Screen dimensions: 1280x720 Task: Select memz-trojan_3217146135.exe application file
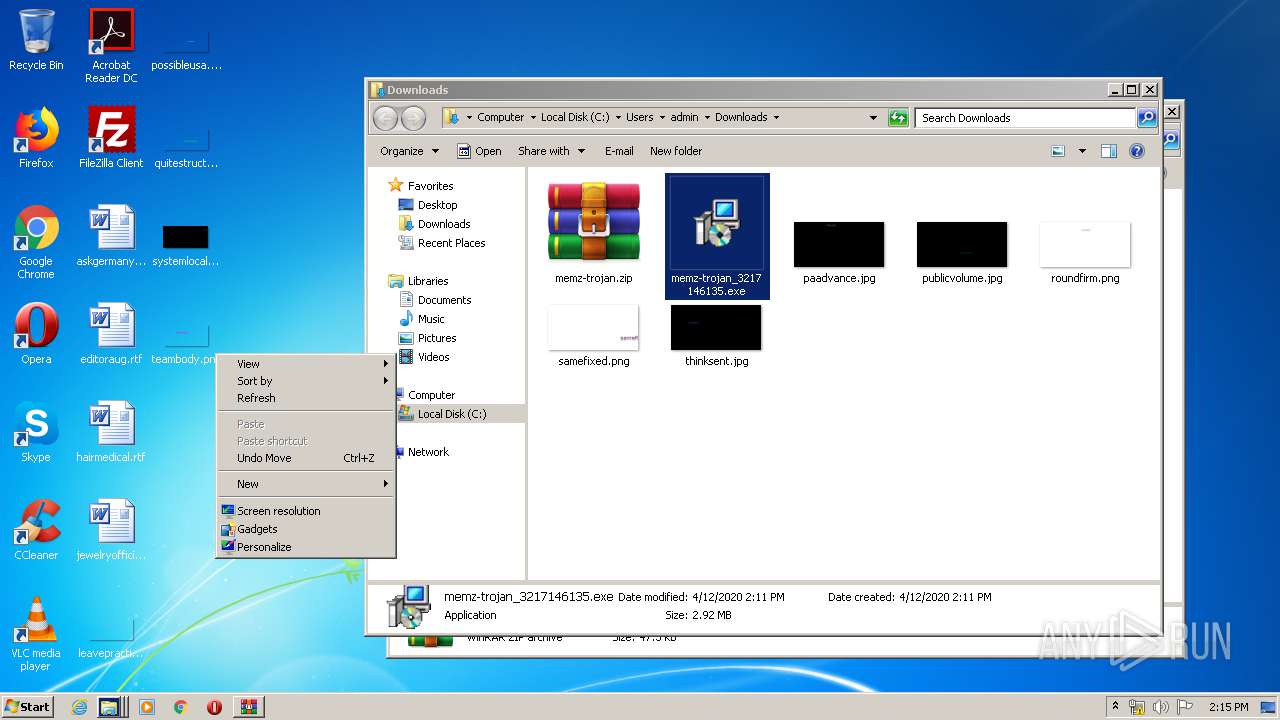tap(716, 237)
